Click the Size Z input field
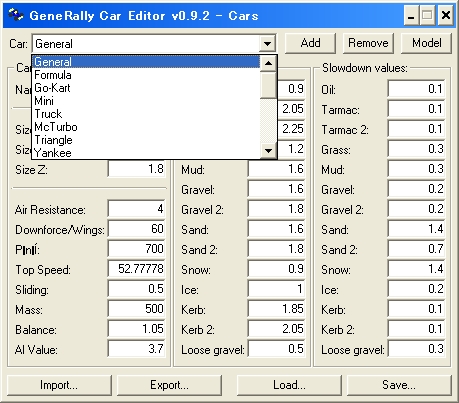Screen dimensions: 459x403 137,169
